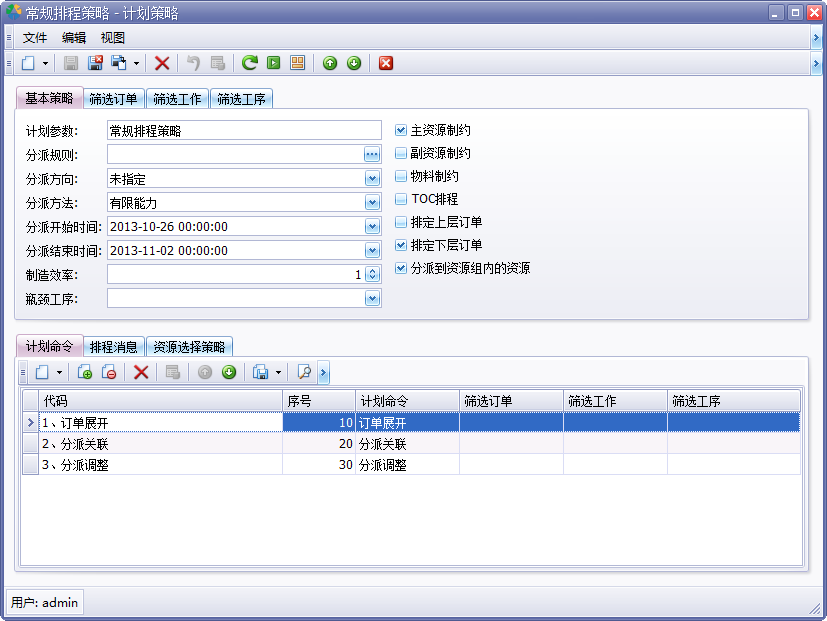Uncheck the 主资源制约 checkbox
Viewport: 827px width, 621px height.
coord(401,130)
